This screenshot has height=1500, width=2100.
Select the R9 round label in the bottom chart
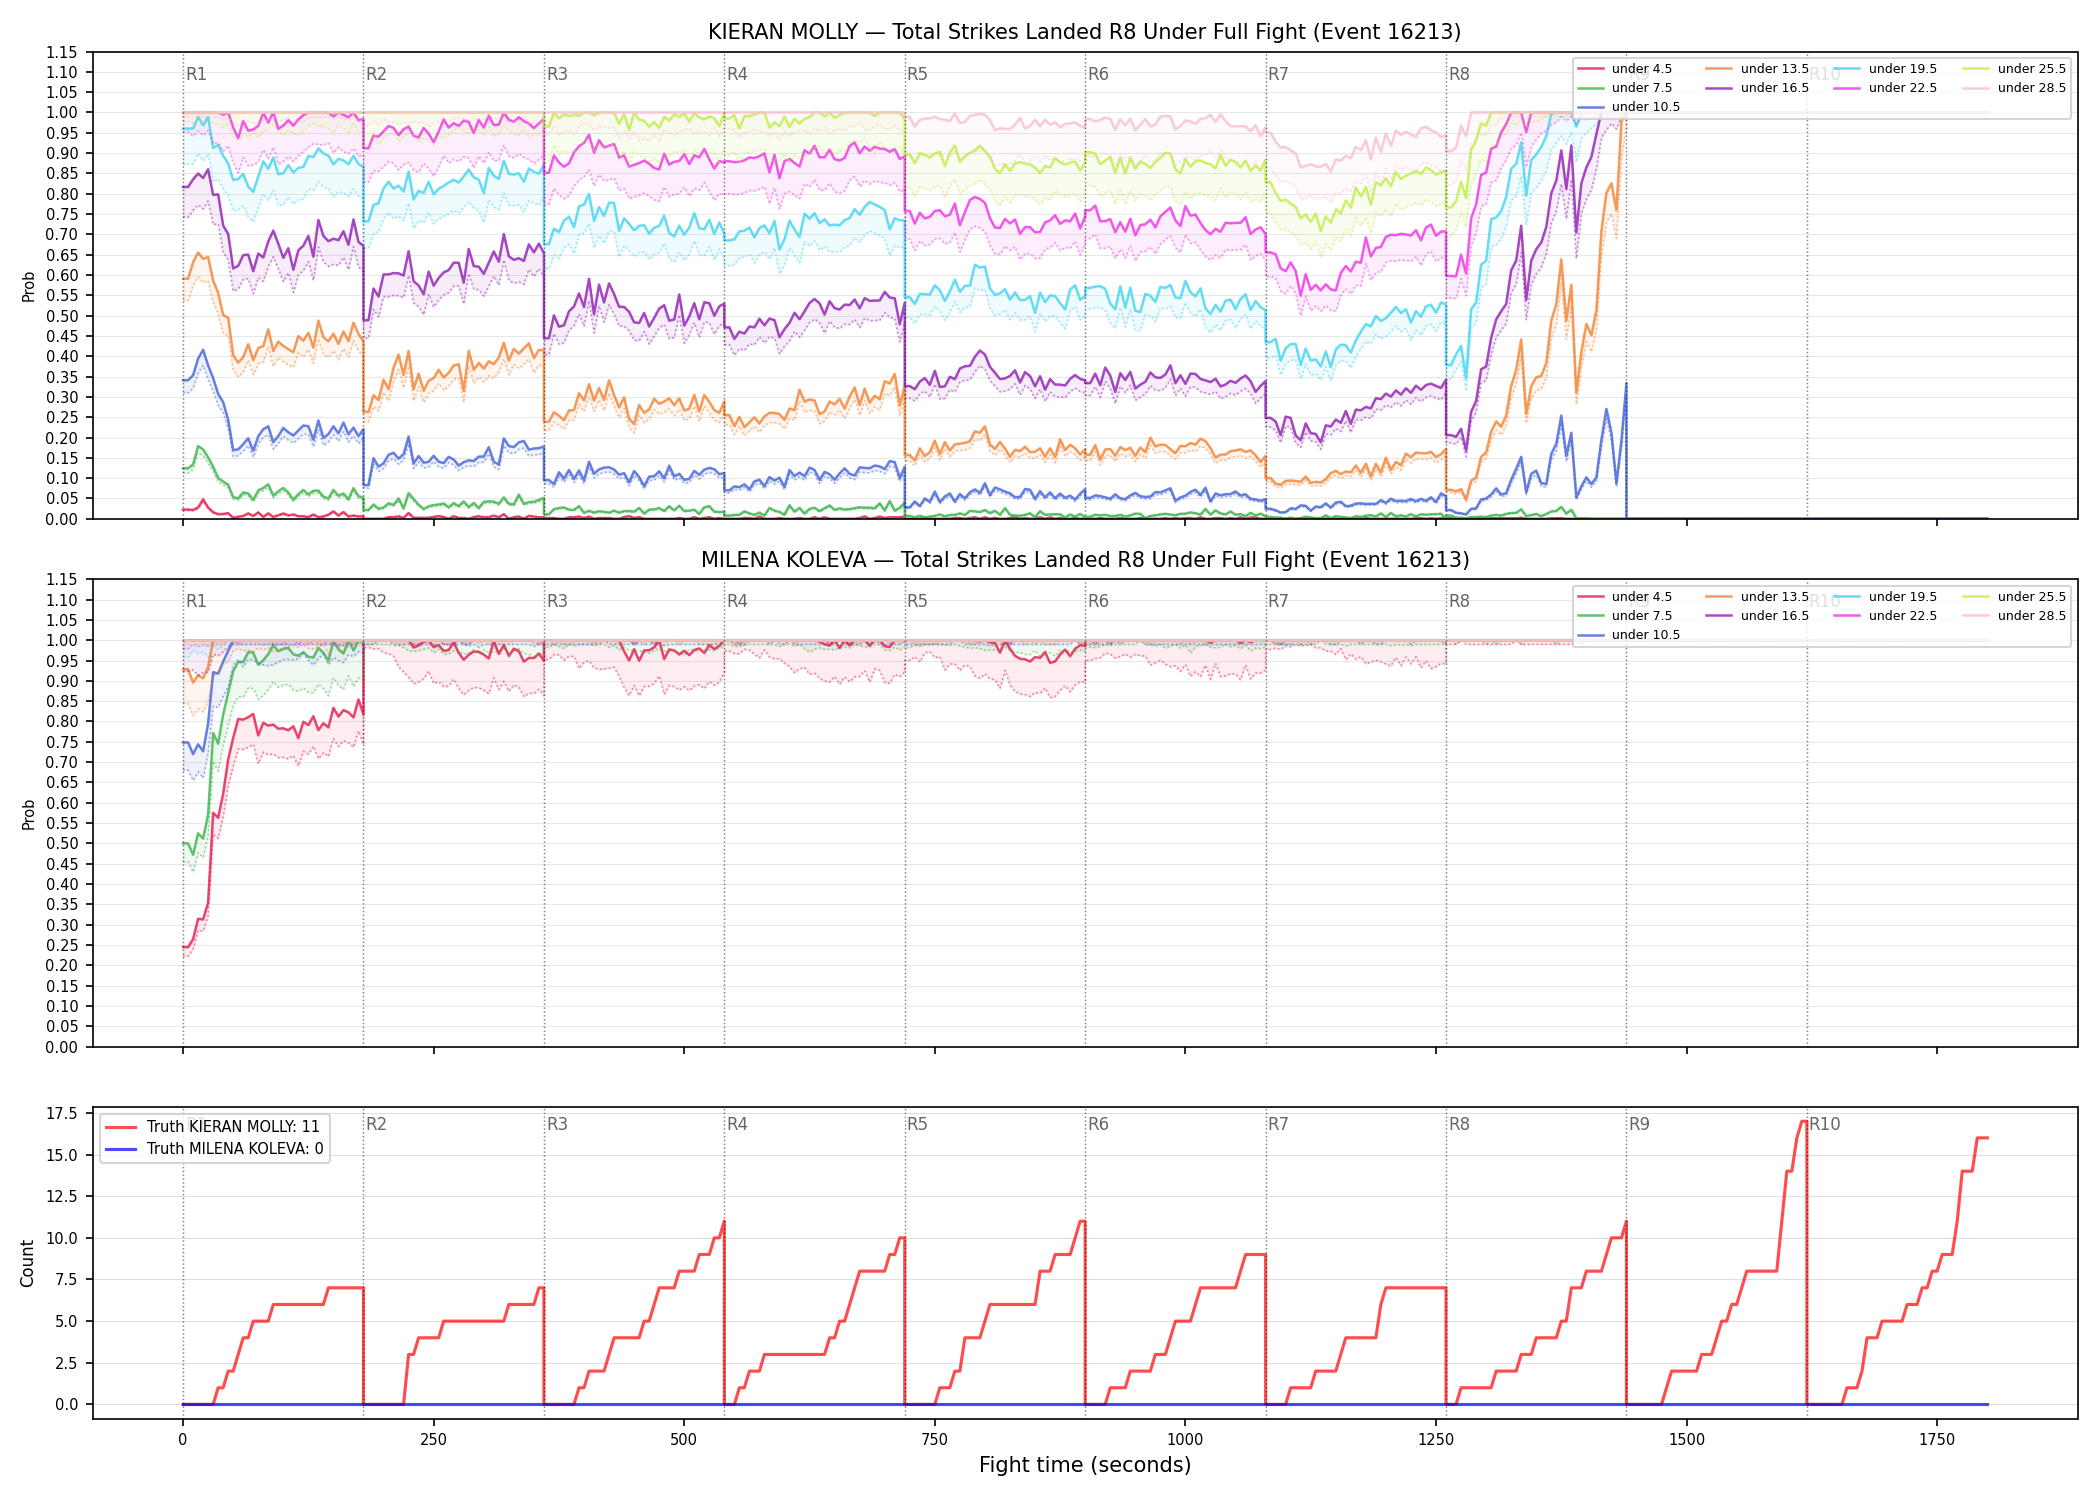click(1639, 1124)
